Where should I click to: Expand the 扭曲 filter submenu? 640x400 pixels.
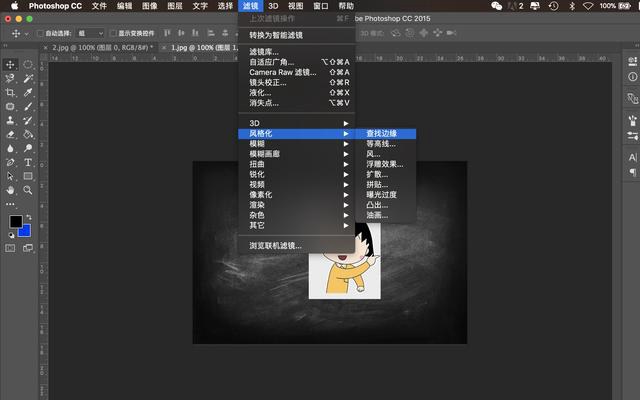point(296,164)
